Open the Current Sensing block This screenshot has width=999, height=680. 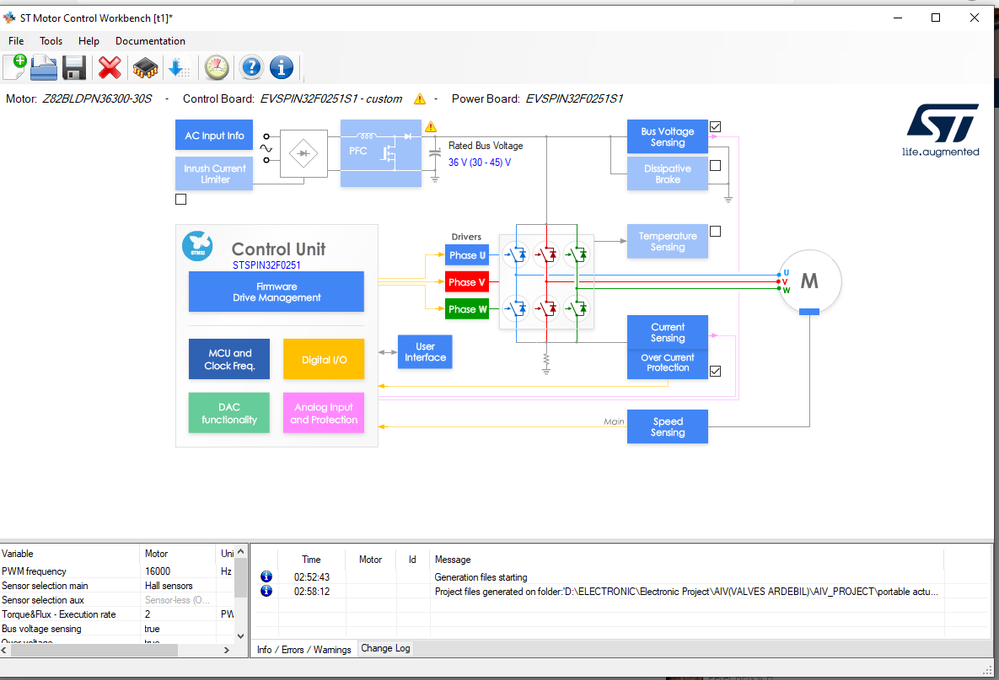[x=667, y=332]
